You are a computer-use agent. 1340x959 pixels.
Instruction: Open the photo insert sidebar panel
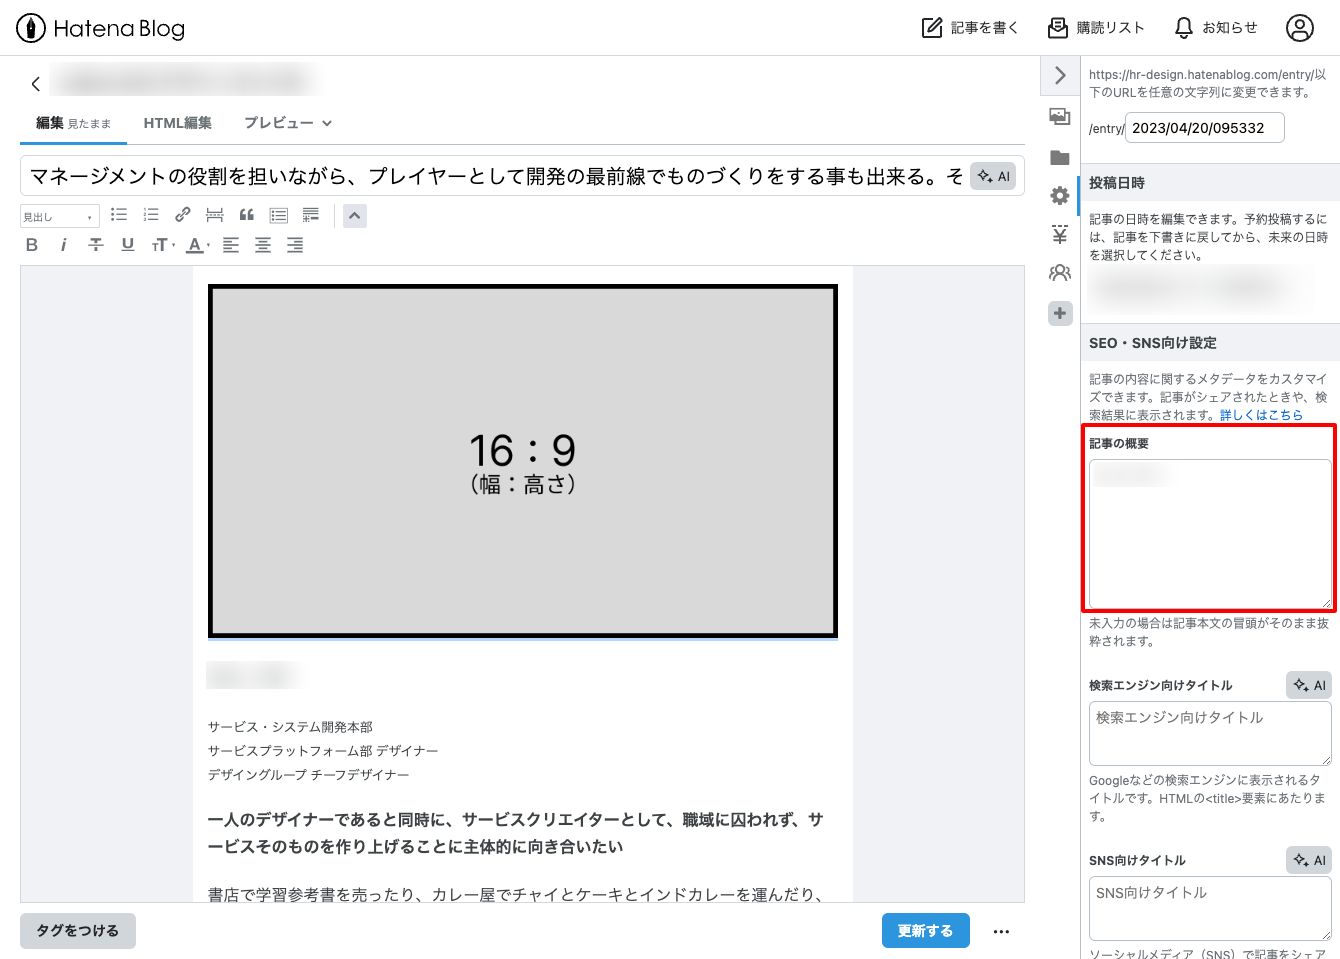coord(1059,117)
